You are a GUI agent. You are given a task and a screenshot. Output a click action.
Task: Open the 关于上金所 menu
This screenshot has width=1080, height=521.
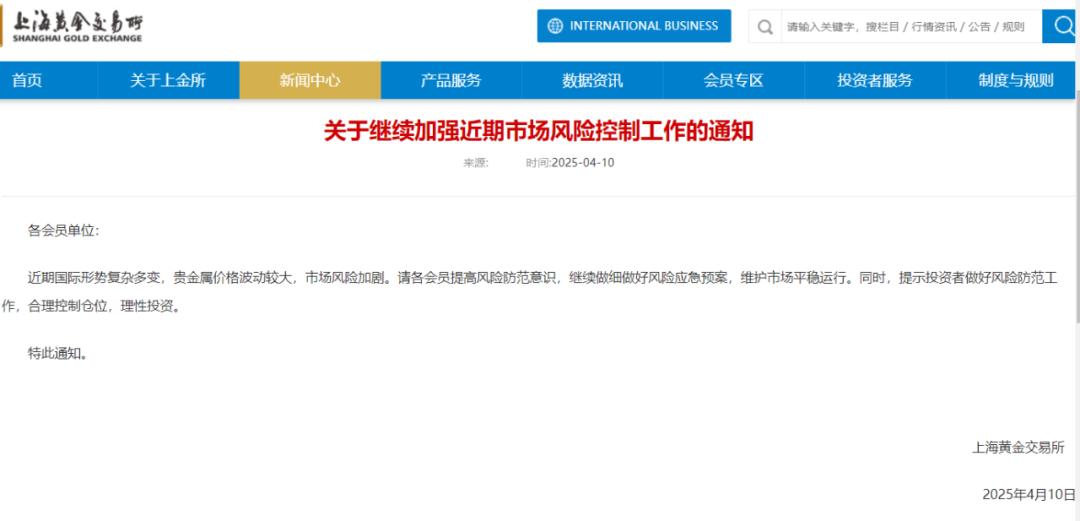click(167, 81)
